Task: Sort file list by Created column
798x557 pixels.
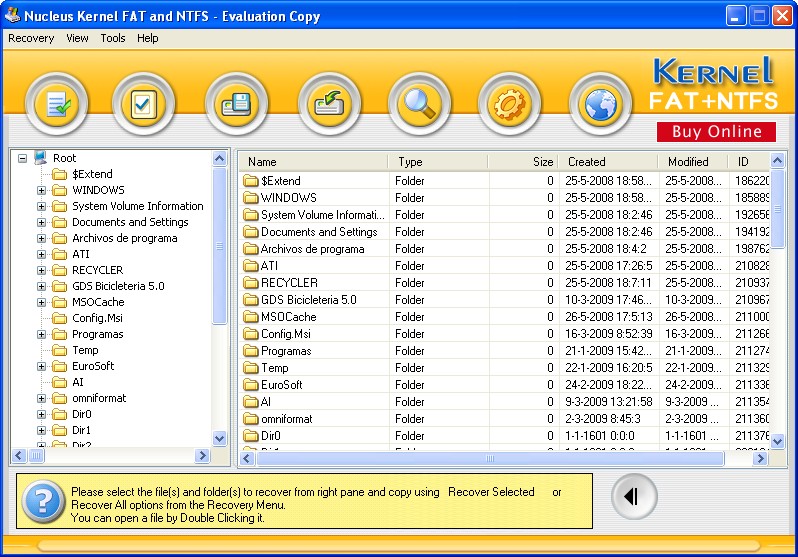Action: click(x=608, y=162)
